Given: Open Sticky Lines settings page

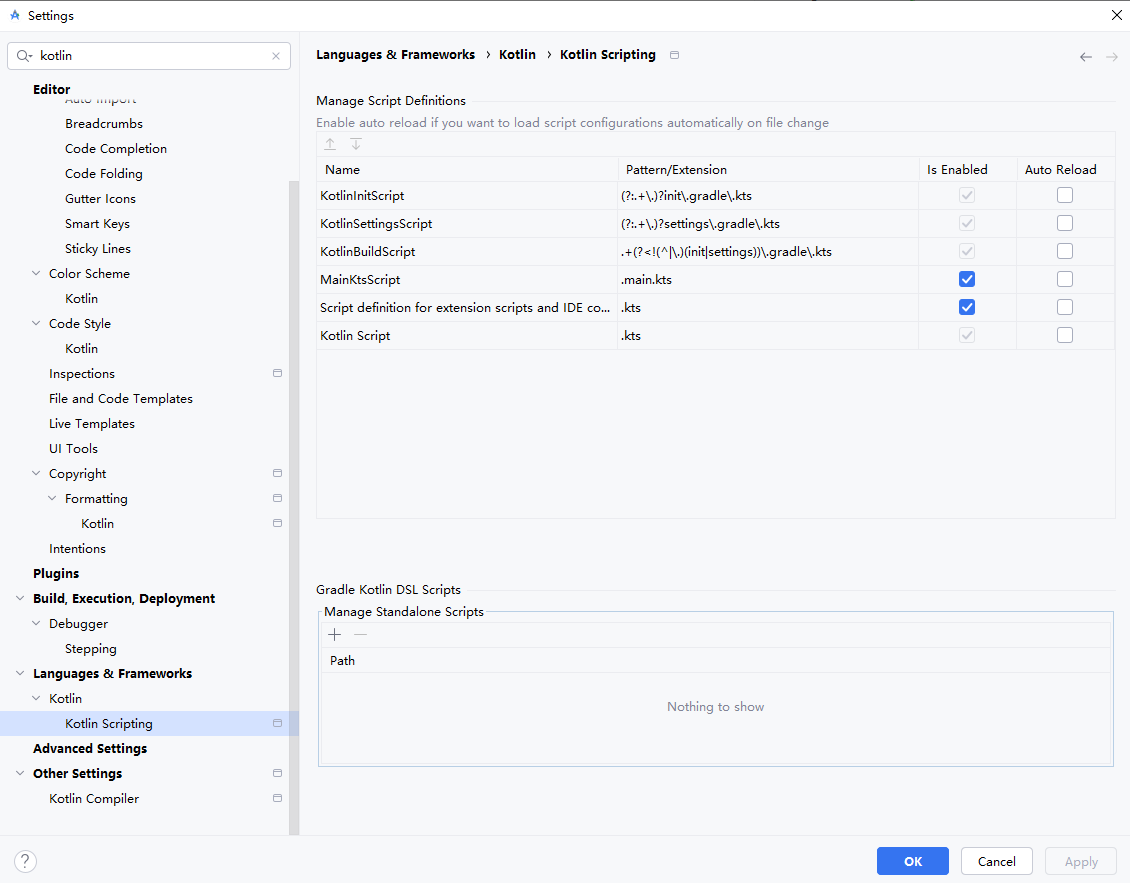Looking at the screenshot, I should click(x=98, y=249).
